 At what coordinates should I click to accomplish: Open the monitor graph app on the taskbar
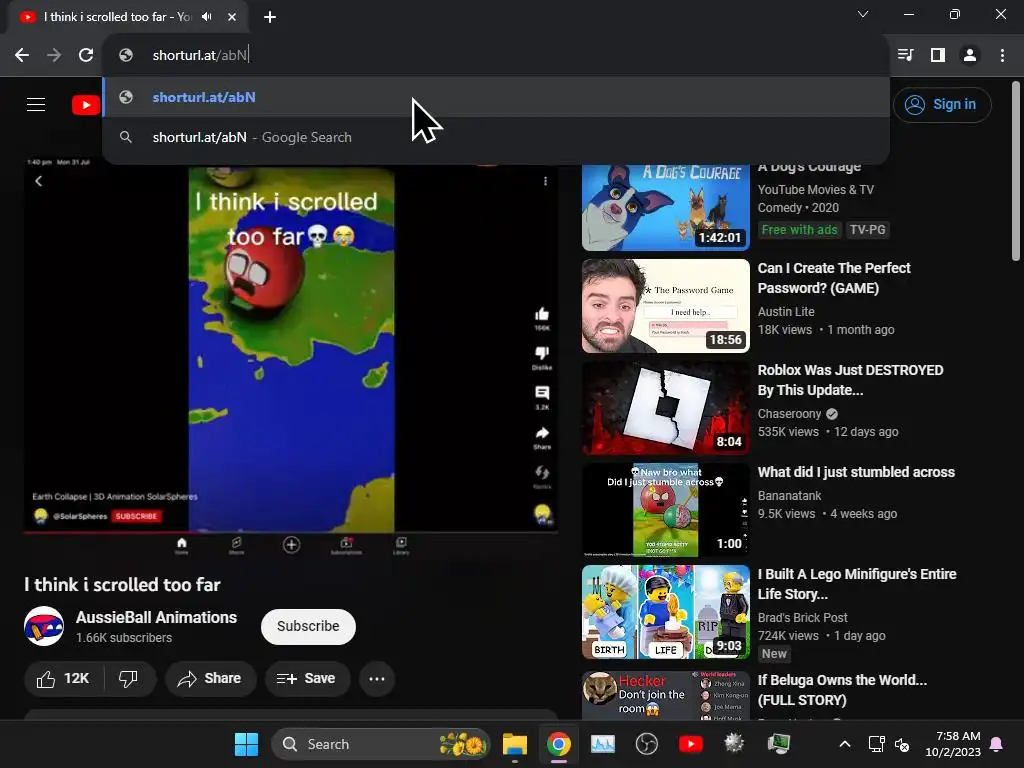[602, 744]
